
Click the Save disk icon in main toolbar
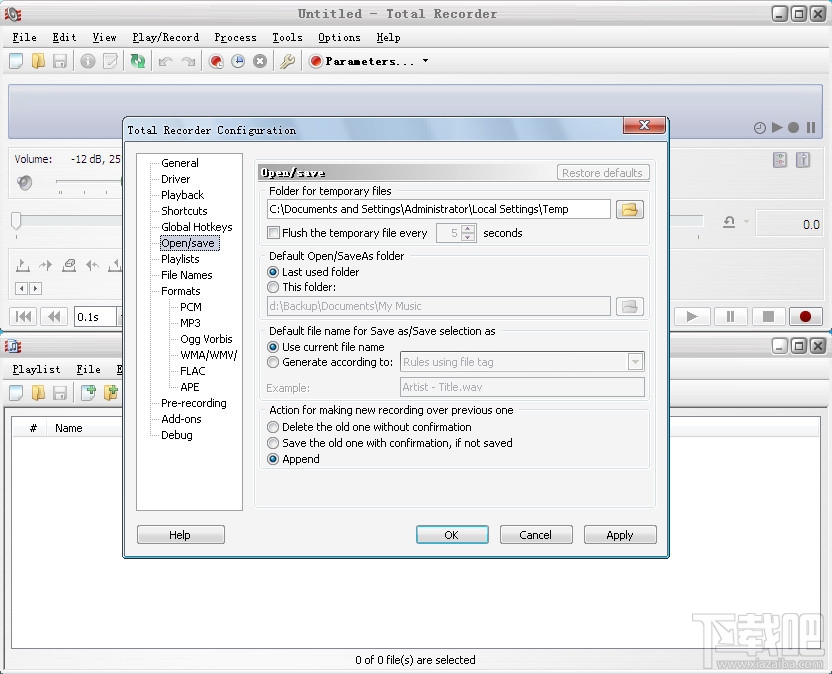pyautogui.click(x=59, y=62)
